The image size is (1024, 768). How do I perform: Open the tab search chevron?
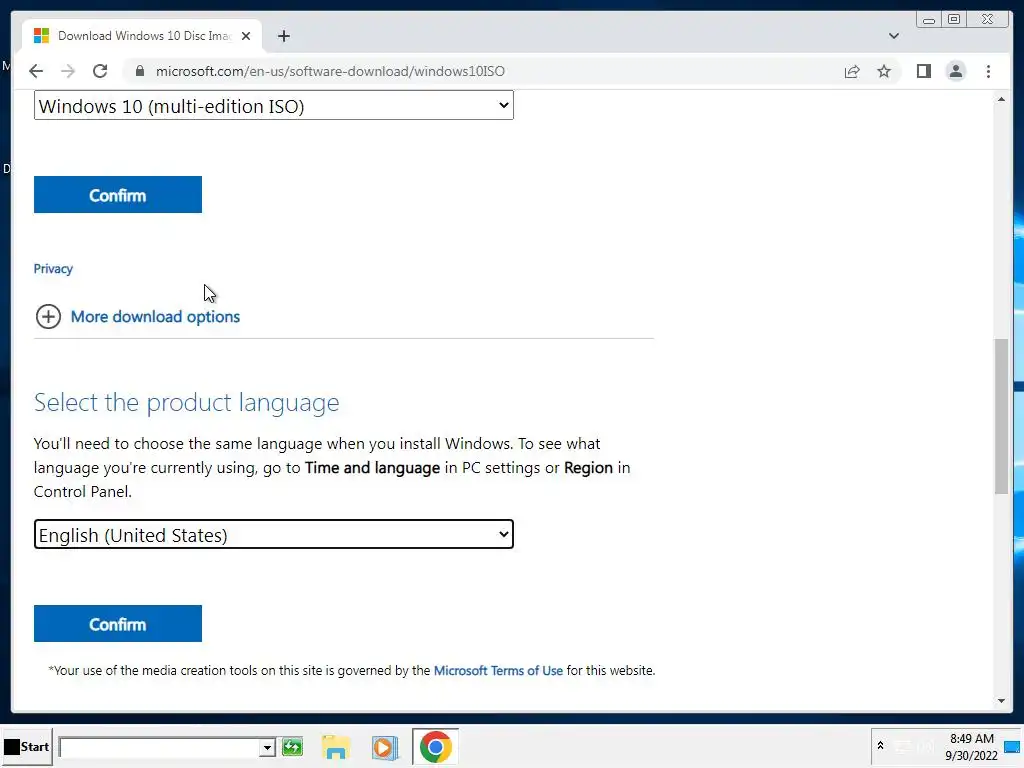[x=893, y=36]
